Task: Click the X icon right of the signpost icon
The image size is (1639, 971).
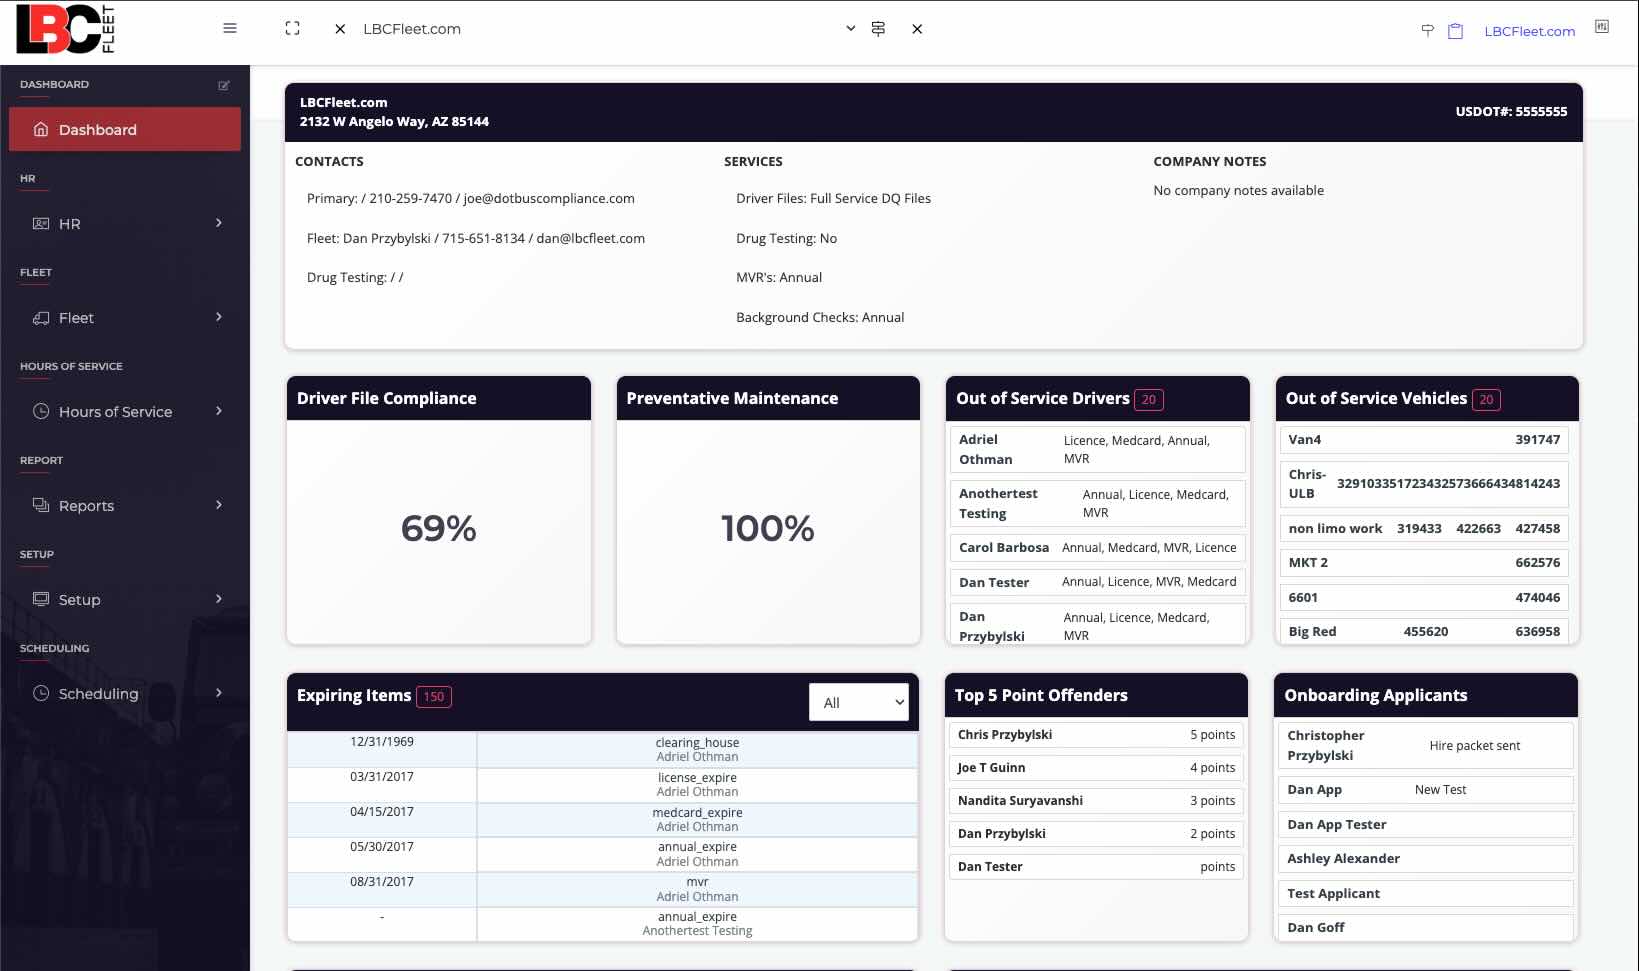Action: click(917, 29)
